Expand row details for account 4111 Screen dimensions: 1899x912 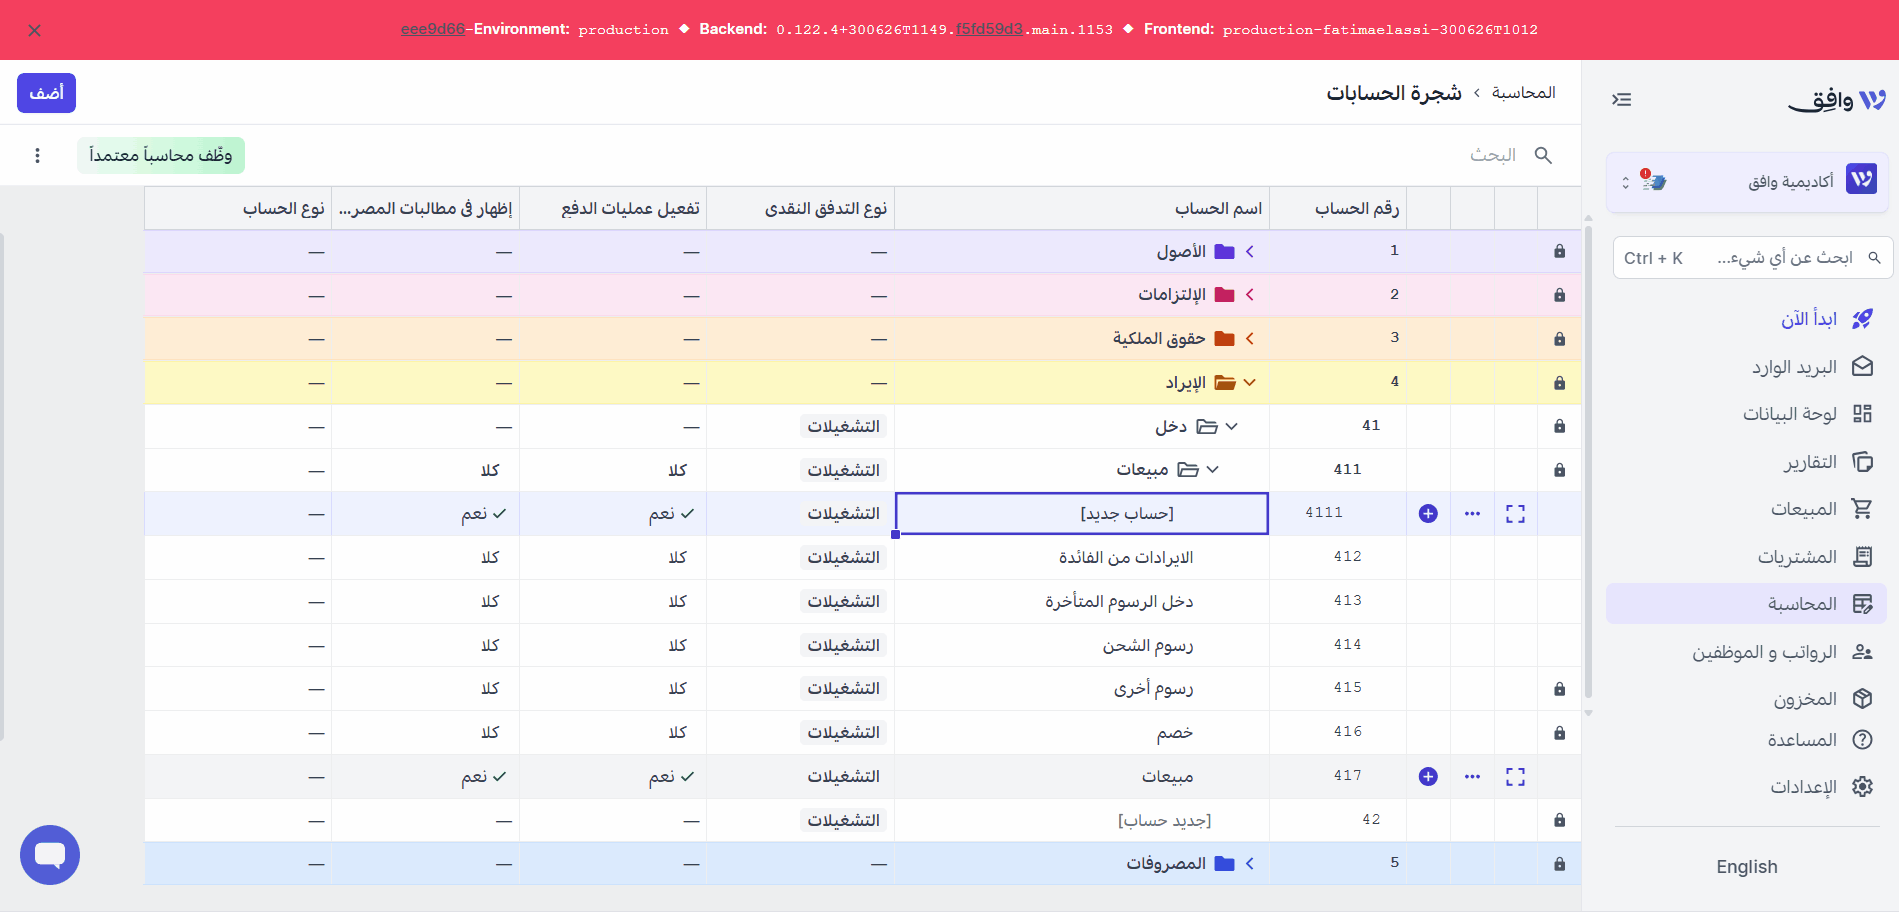[x=1516, y=514]
